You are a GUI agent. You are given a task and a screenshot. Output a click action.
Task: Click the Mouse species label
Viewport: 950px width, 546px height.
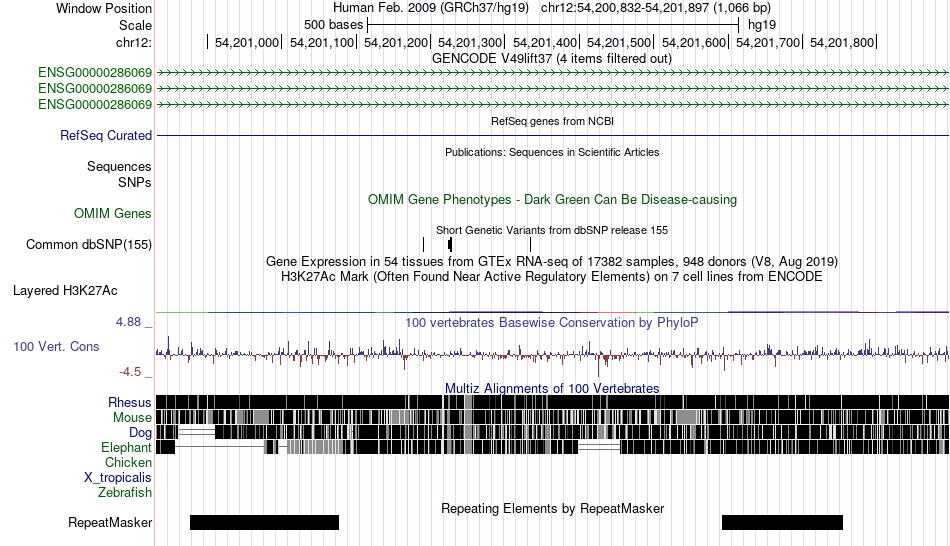pyautogui.click(x=132, y=418)
